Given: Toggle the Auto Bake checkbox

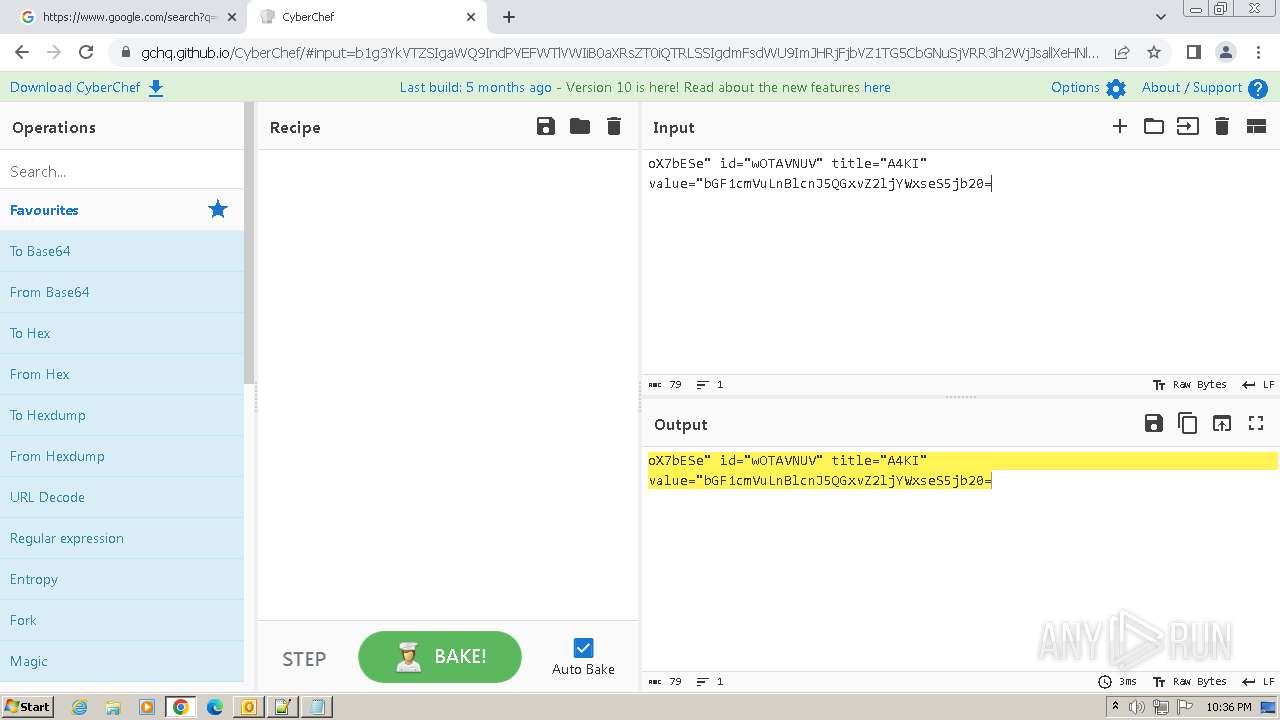Looking at the screenshot, I should 584,648.
